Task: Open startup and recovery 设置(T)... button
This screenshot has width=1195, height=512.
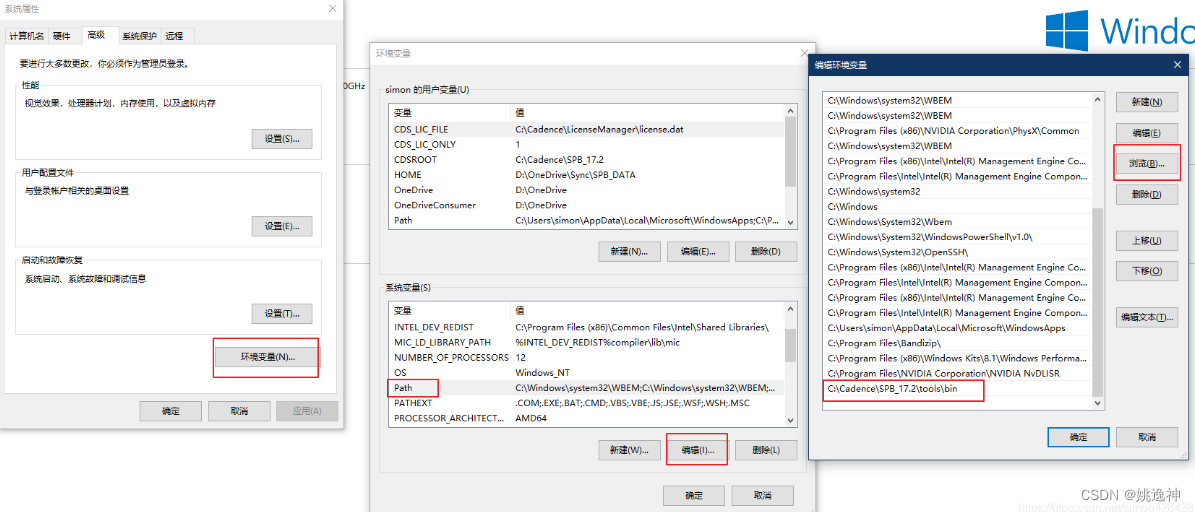Action: (x=281, y=314)
